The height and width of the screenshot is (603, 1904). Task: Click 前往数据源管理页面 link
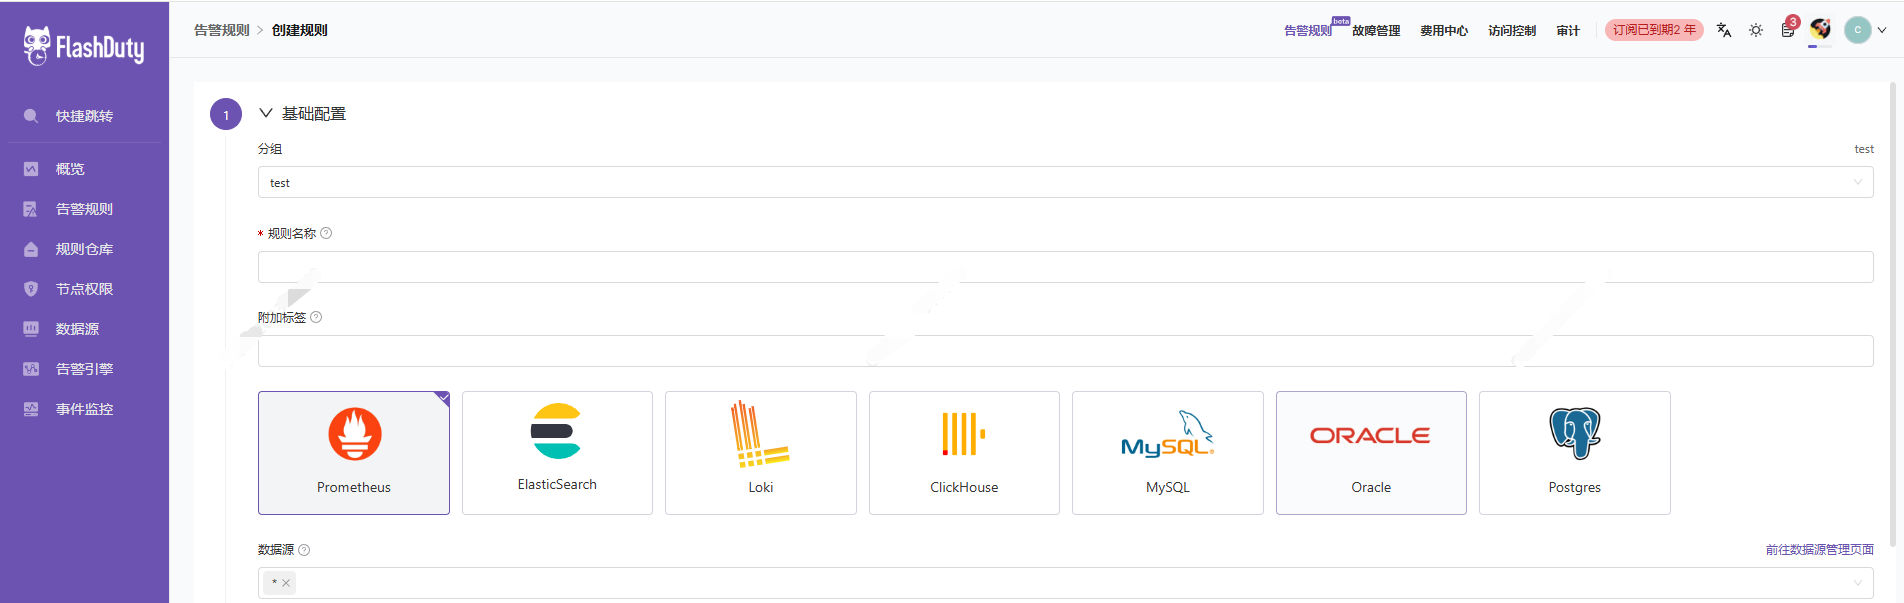click(x=1819, y=549)
